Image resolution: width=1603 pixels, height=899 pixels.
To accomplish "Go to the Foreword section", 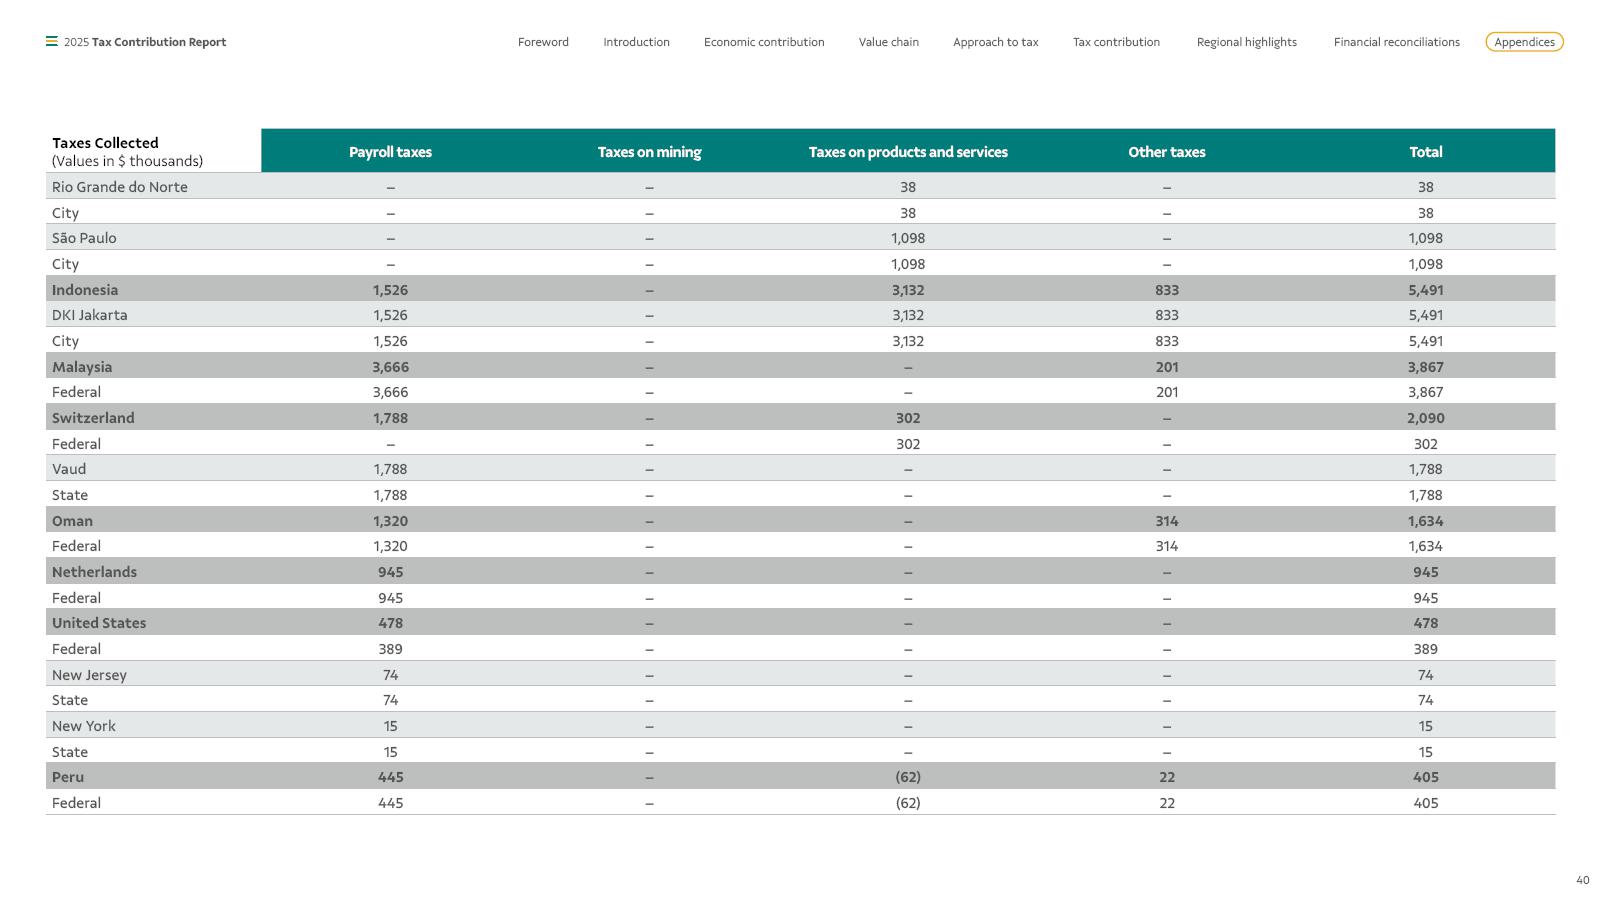I will pos(543,42).
